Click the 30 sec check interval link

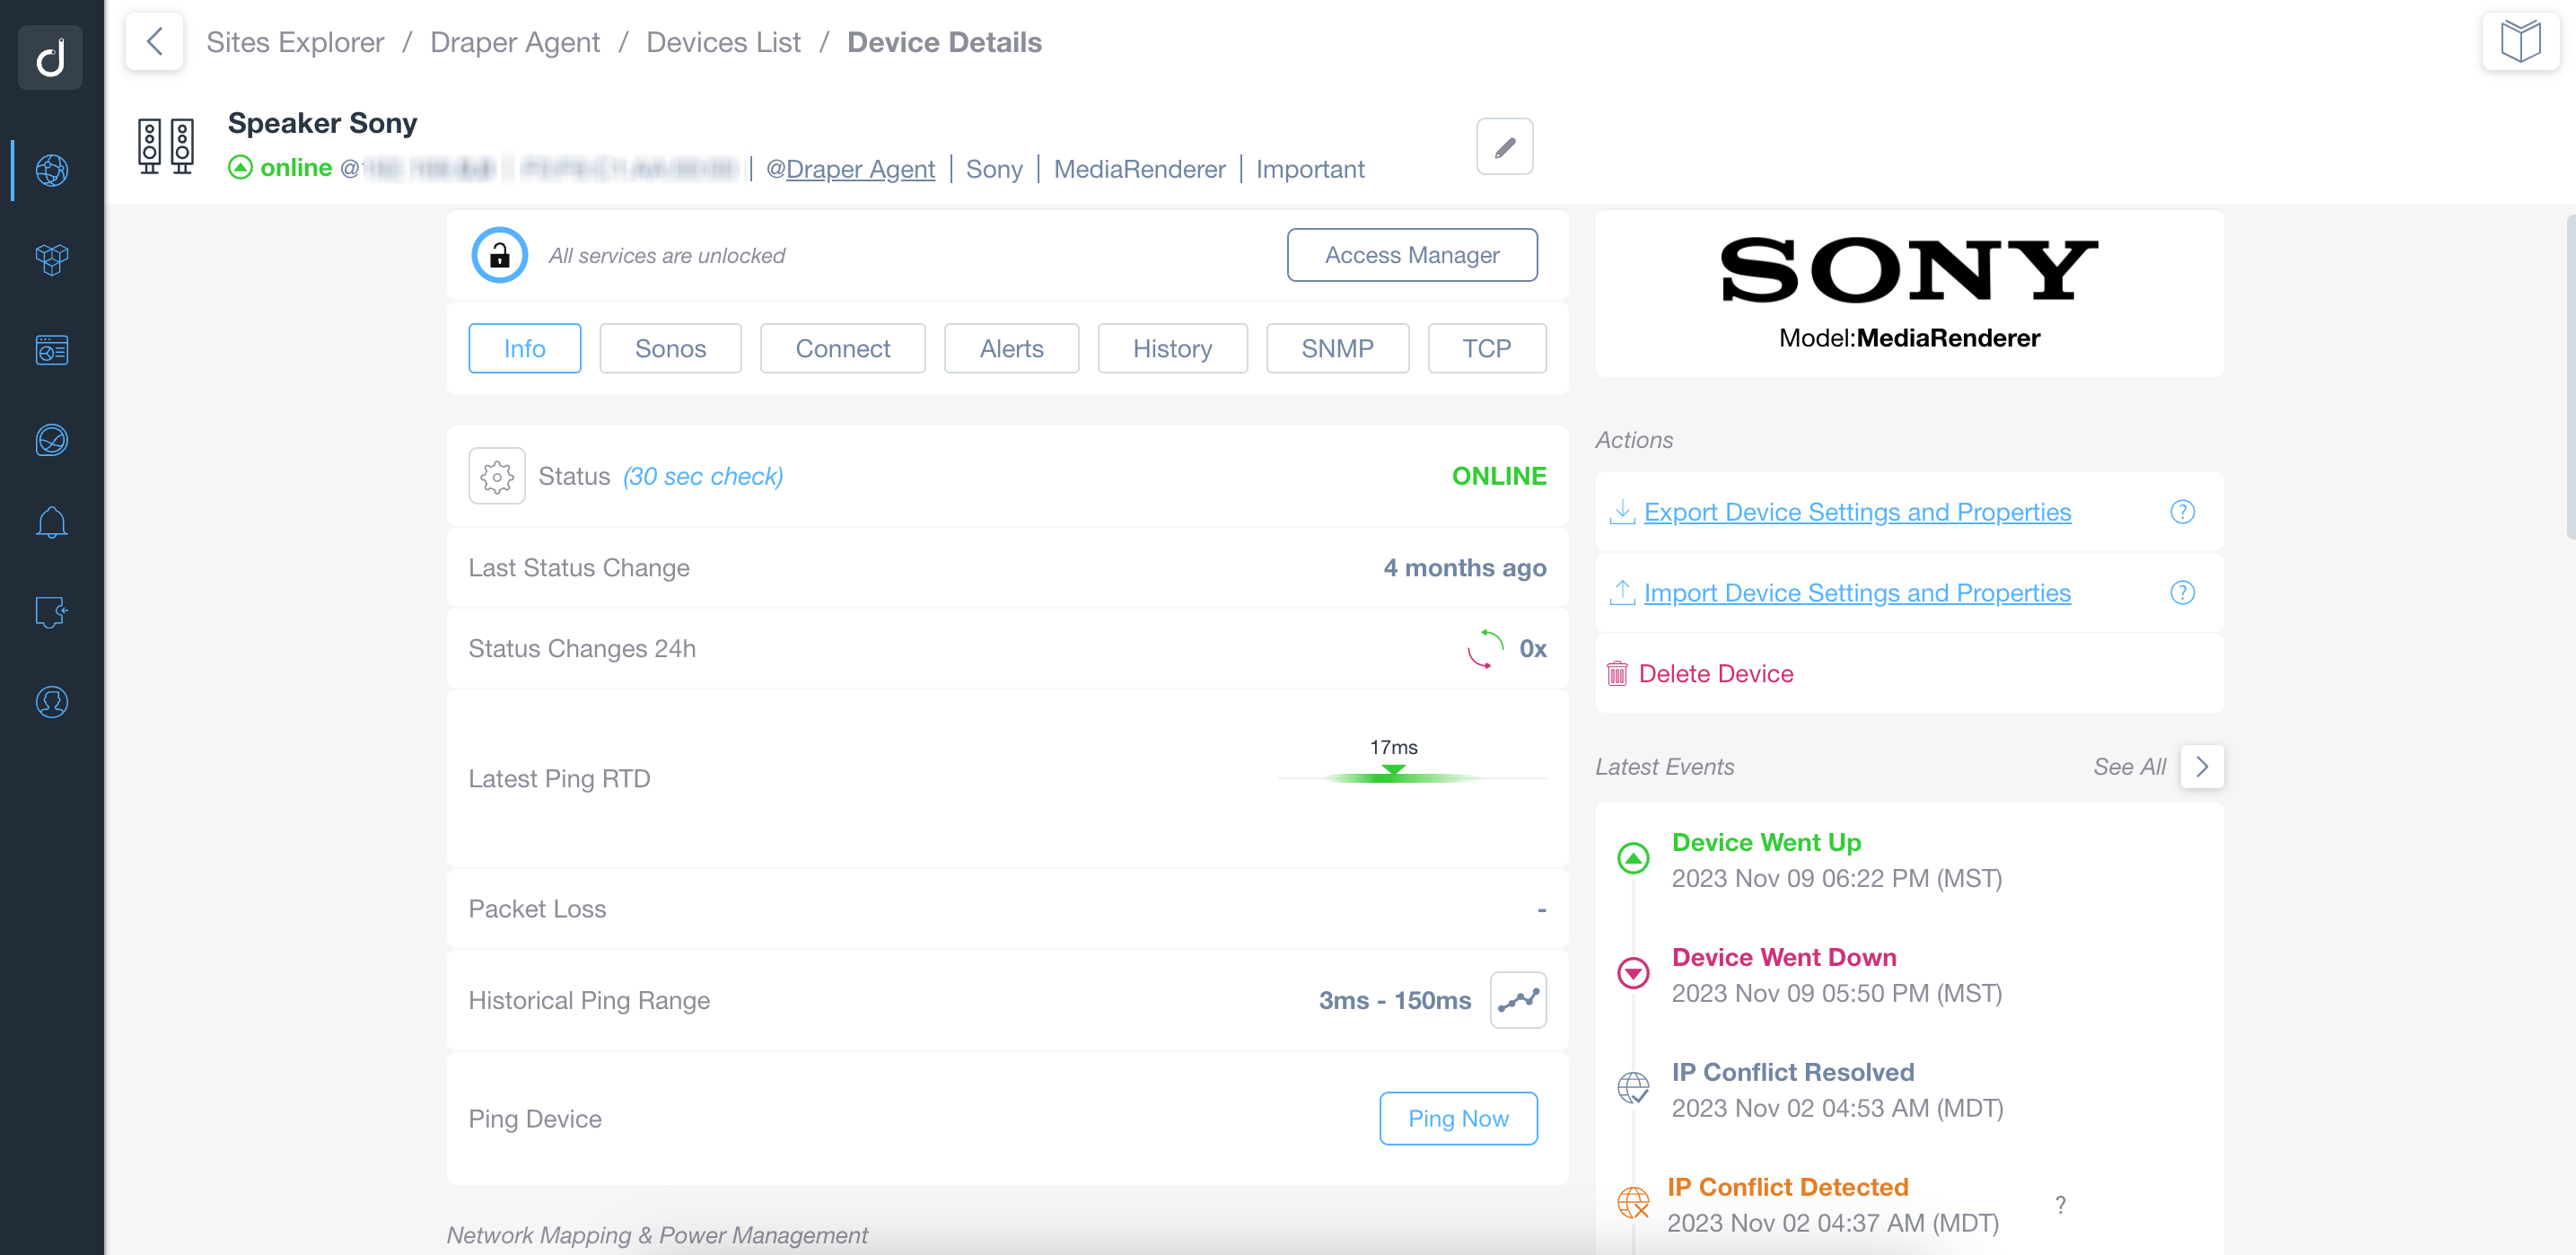point(703,476)
